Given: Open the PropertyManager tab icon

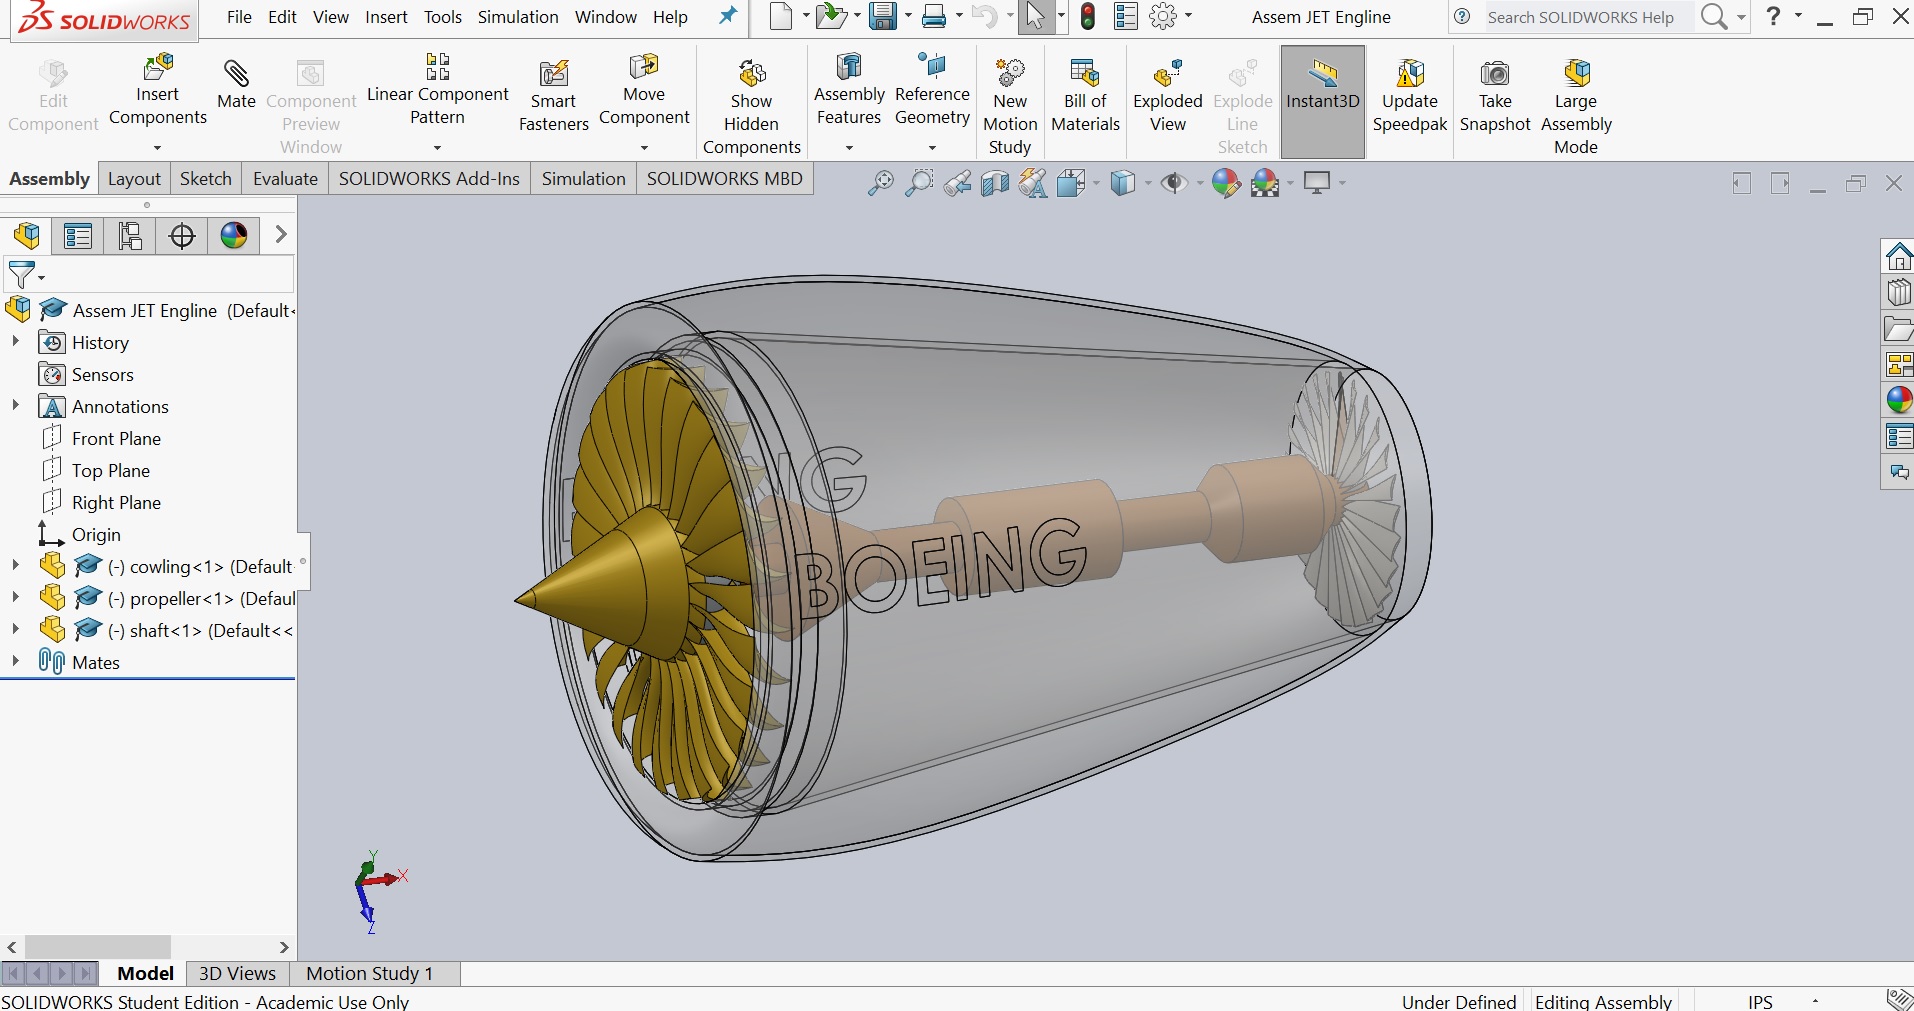Looking at the screenshot, I should [78, 236].
